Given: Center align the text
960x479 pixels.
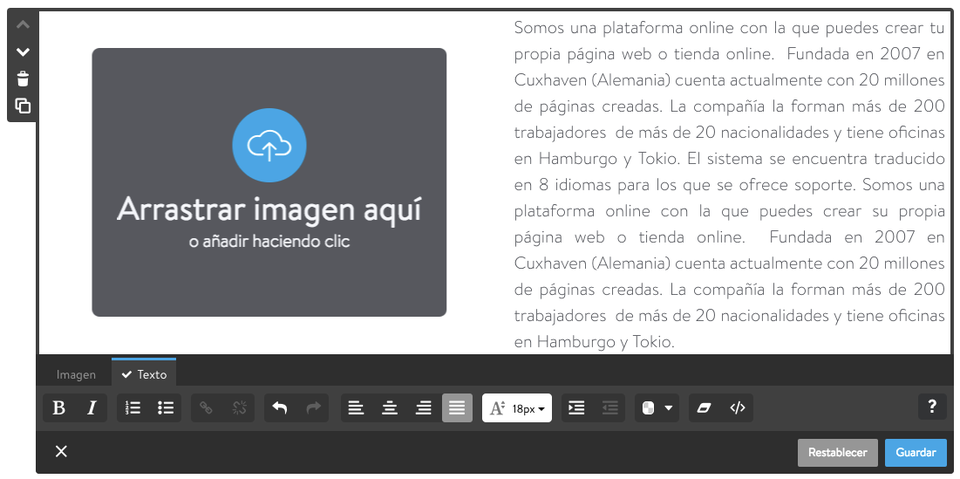Looking at the screenshot, I should (x=389, y=408).
